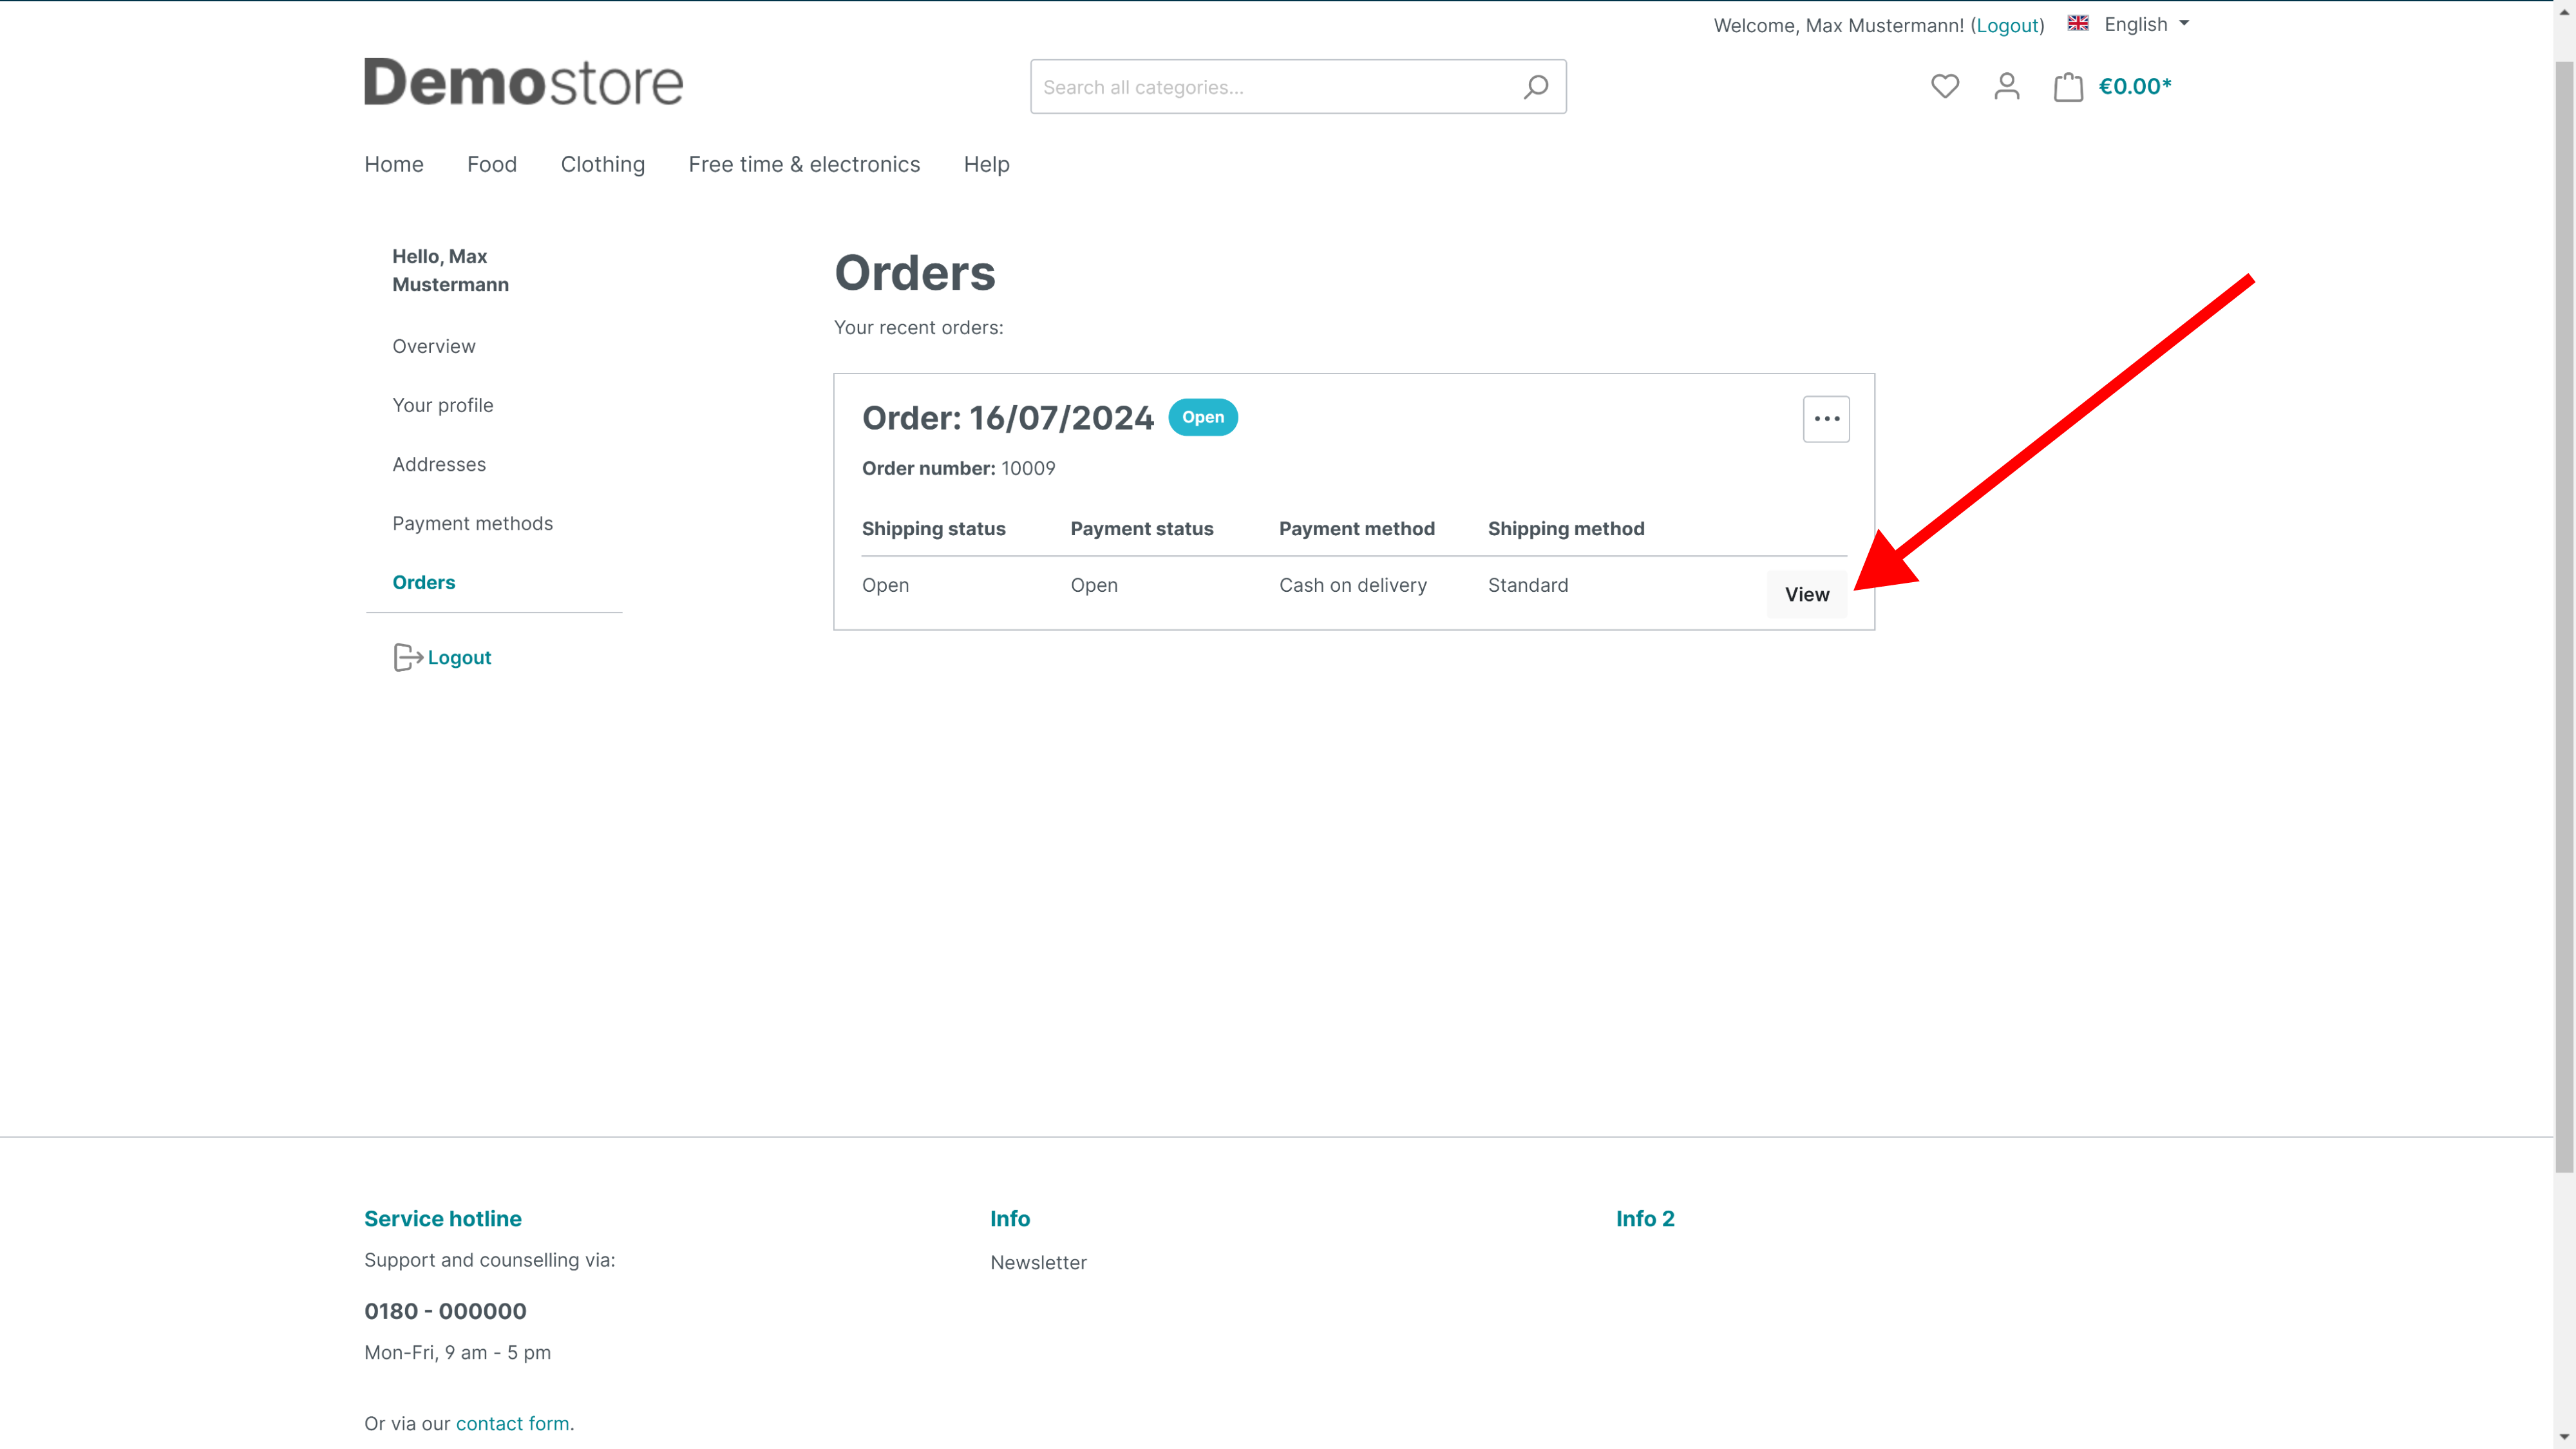The image size is (2576, 1449).
Task: Select Overview in account sidebar
Action: click(x=434, y=346)
